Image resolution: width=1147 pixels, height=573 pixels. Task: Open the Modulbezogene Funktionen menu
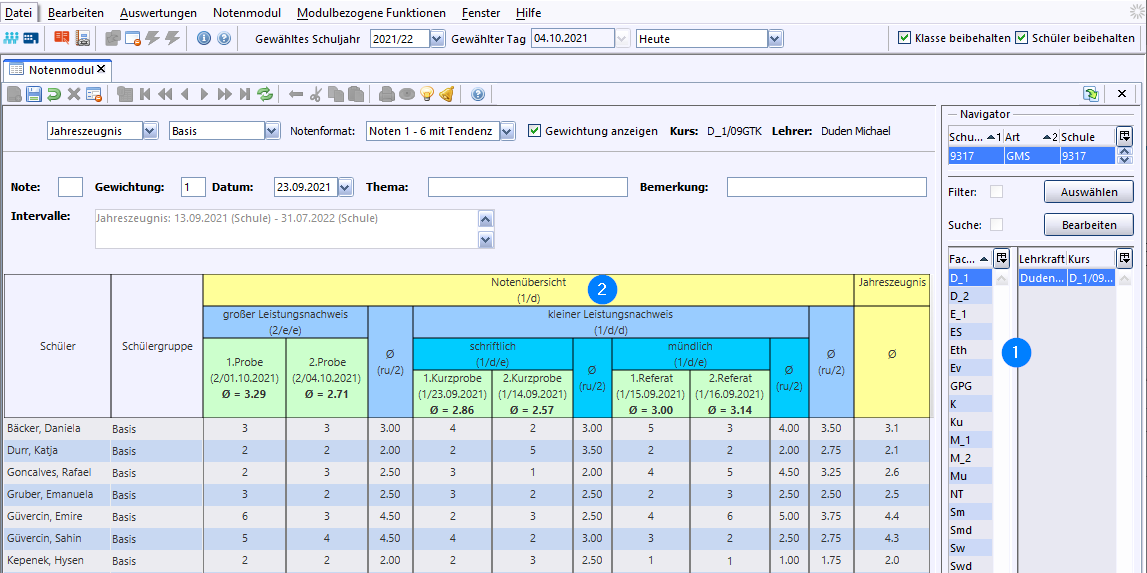[x=372, y=13]
